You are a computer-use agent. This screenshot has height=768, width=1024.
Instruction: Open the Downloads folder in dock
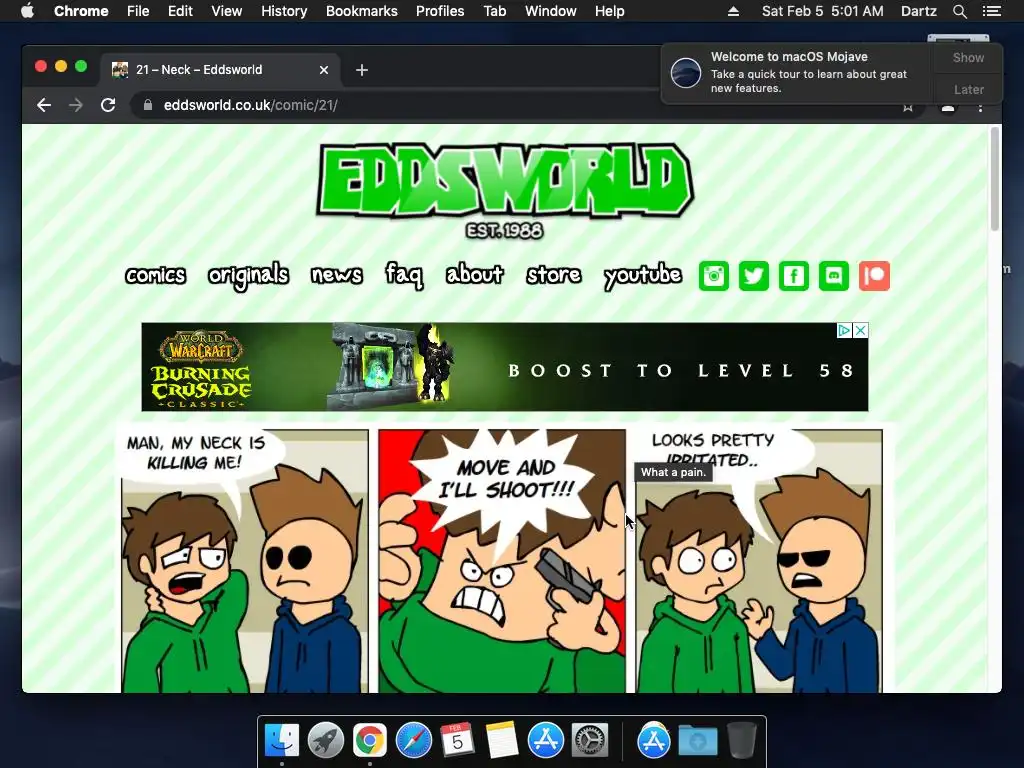697,741
